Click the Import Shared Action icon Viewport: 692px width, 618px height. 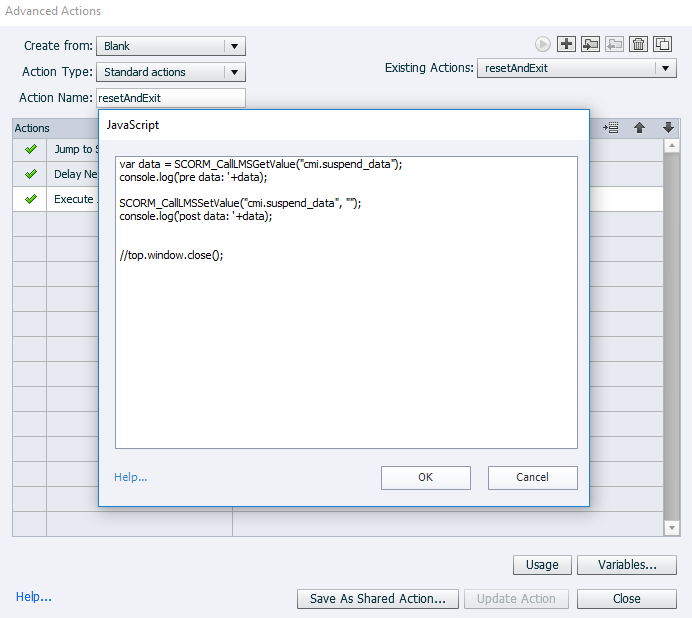pyautogui.click(x=590, y=44)
